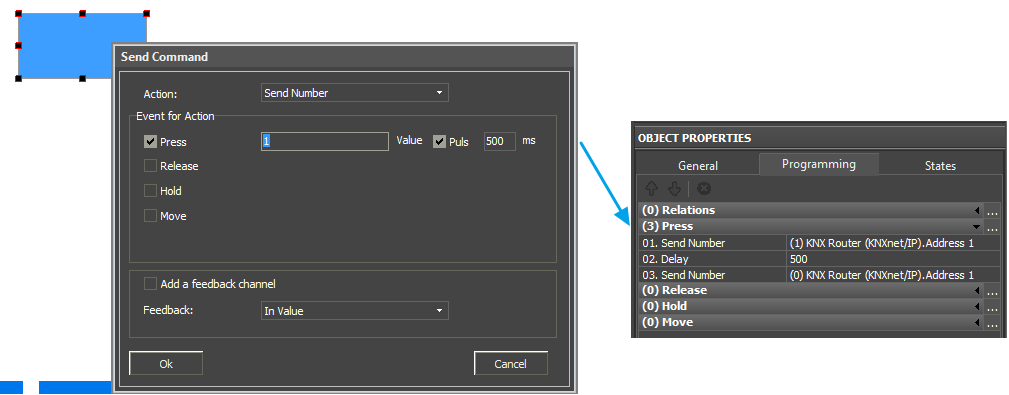Image resolution: width=1009 pixels, height=395 pixels.
Task: Click the Delay value 500 cell
Action: pos(894,259)
